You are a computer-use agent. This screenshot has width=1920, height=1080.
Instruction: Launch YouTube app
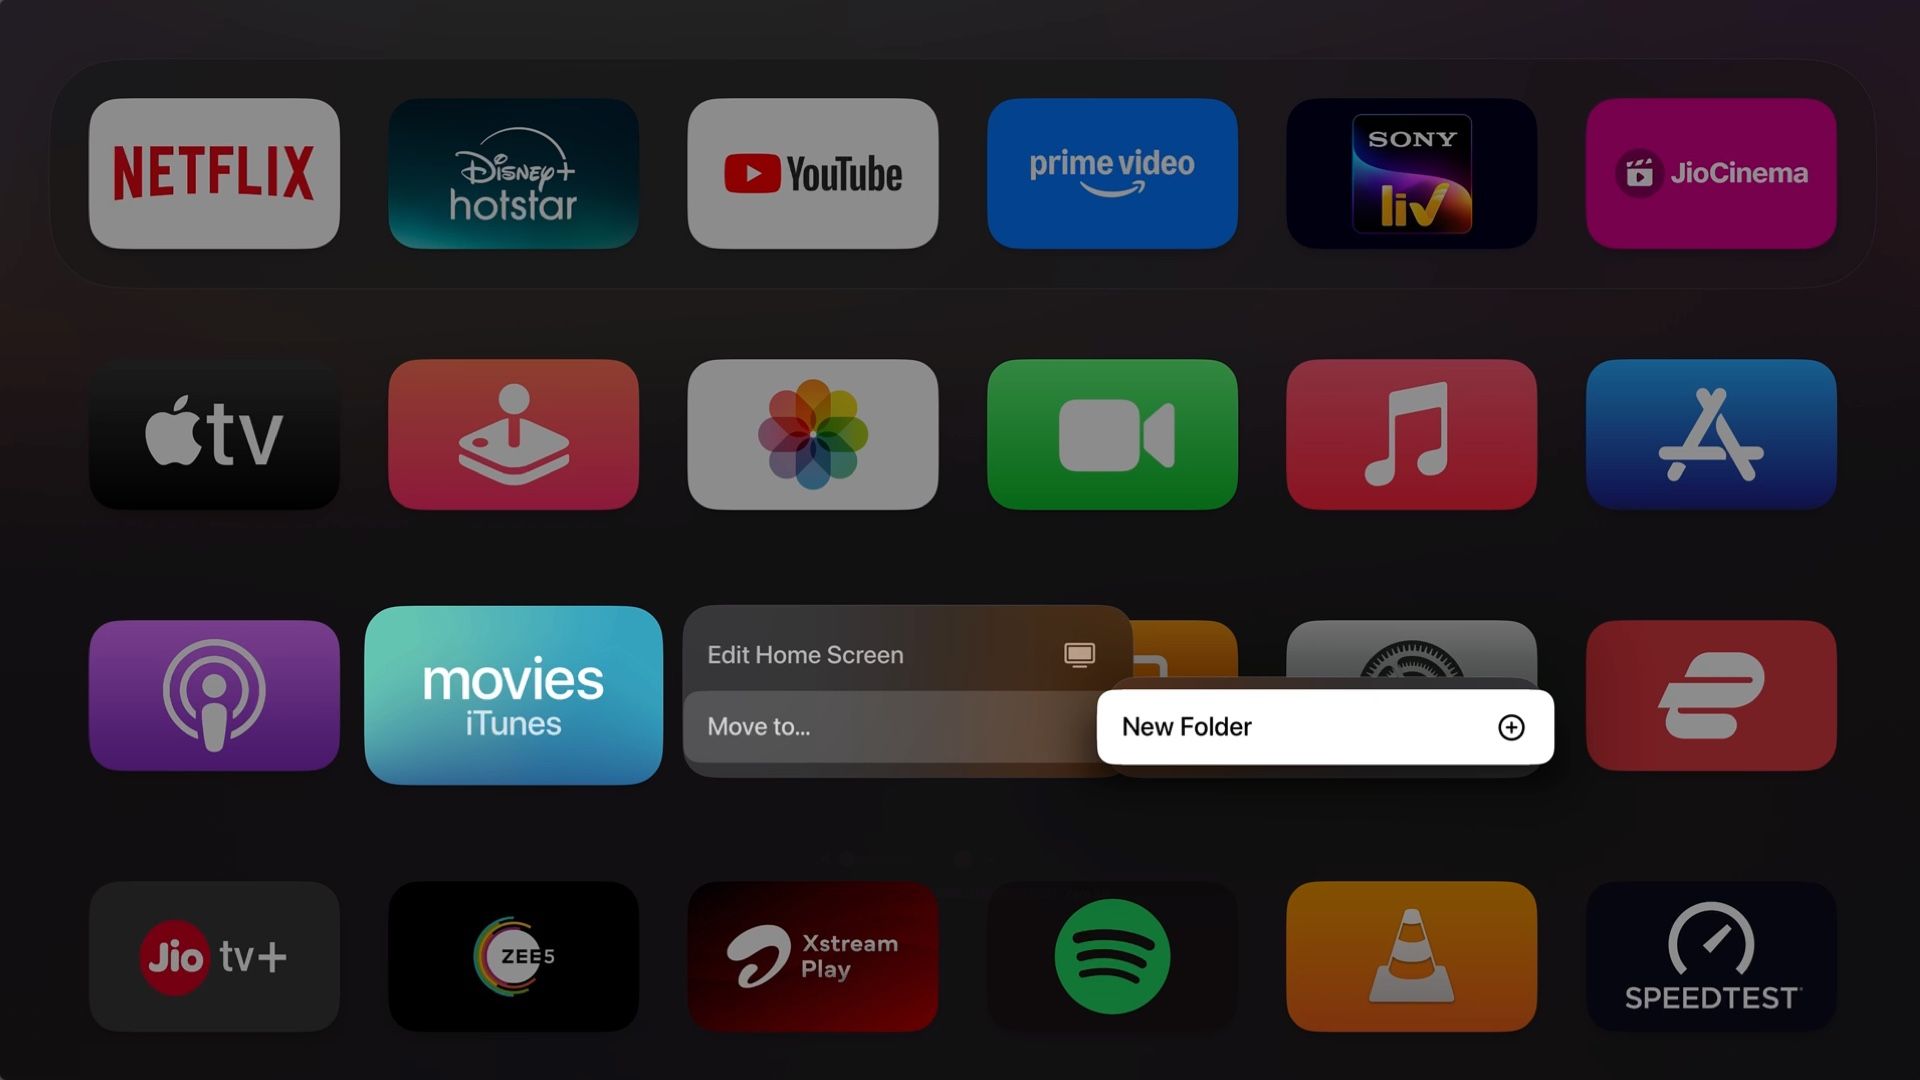tap(812, 171)
